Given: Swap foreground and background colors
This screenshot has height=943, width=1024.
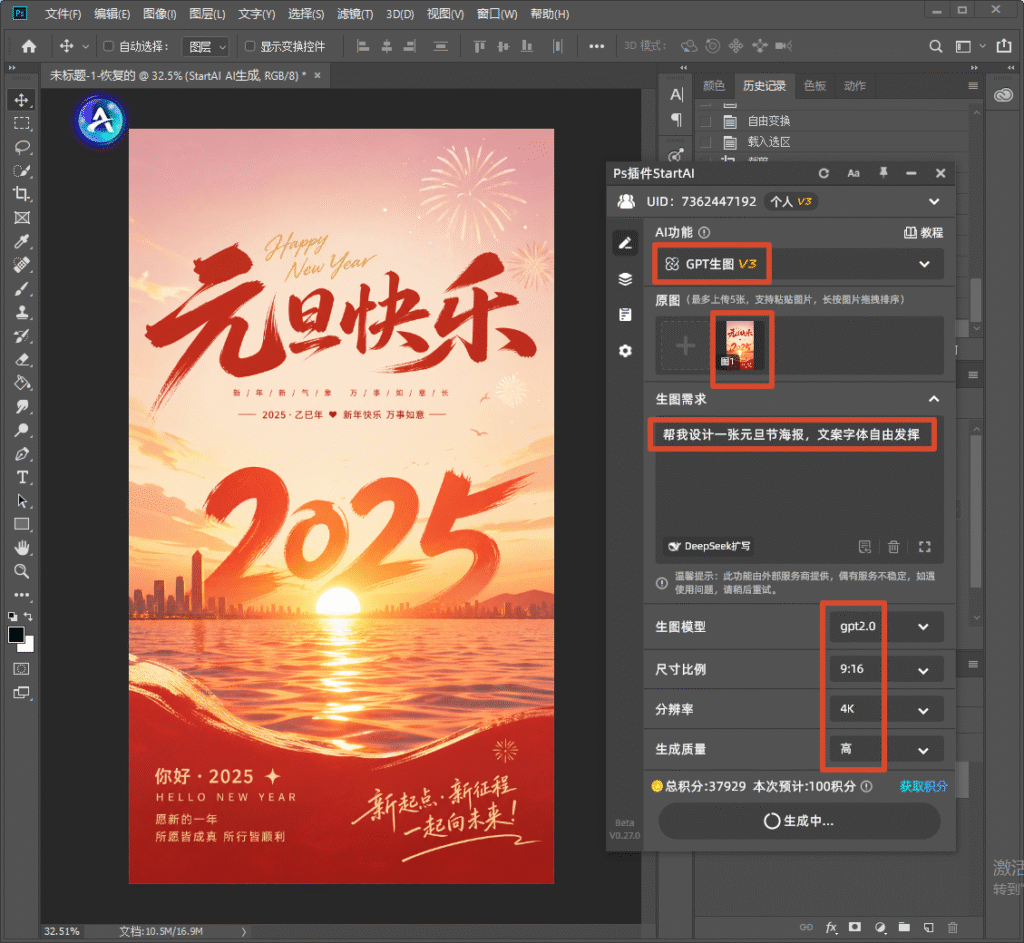Looking at the screenshot, I should tap(28, 616).
